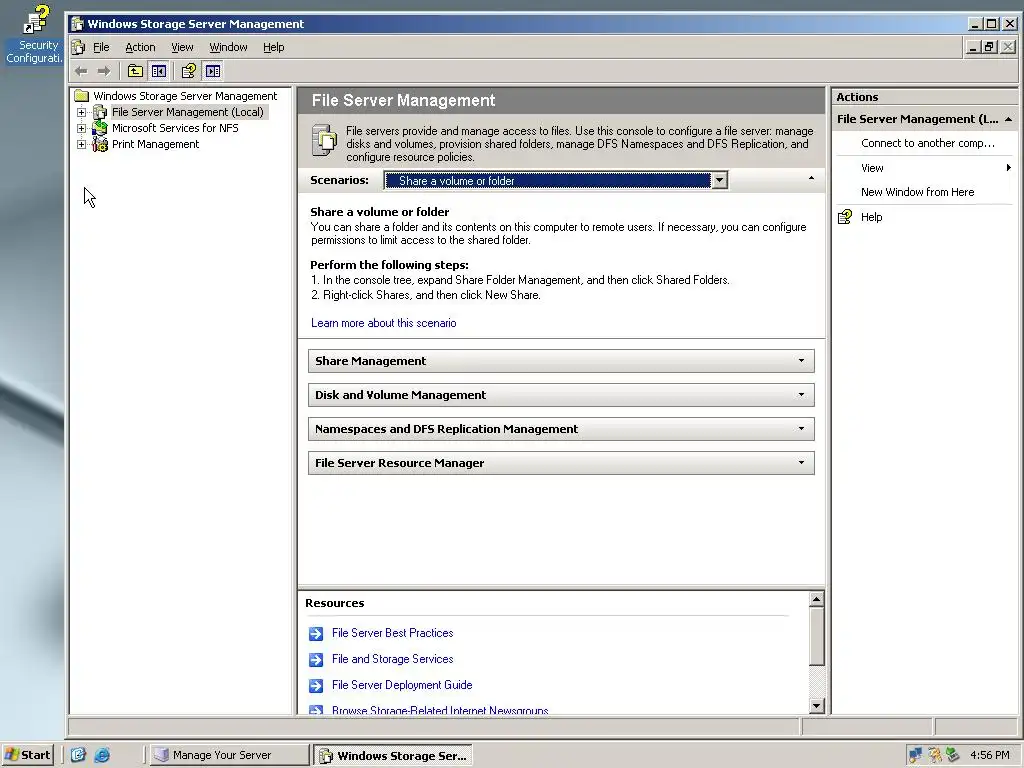The image size is (1024, 768).
Task: Click the Start button
Action: 28,755
